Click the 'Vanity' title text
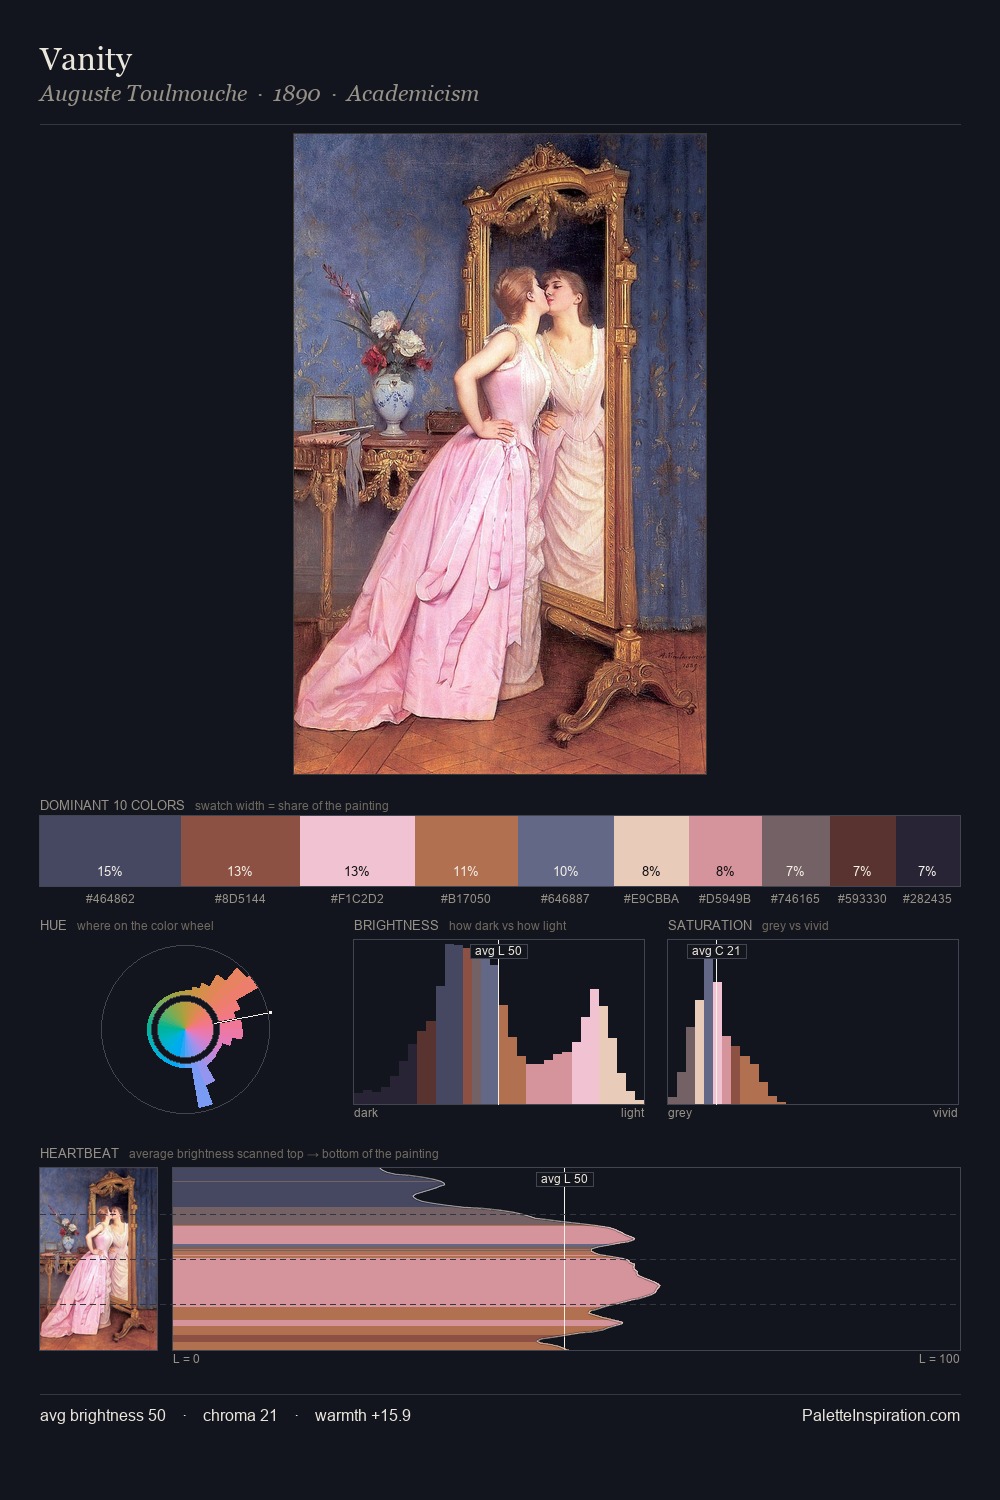Viewport: 1000px width, 1500px height. (x=86, y=60)
